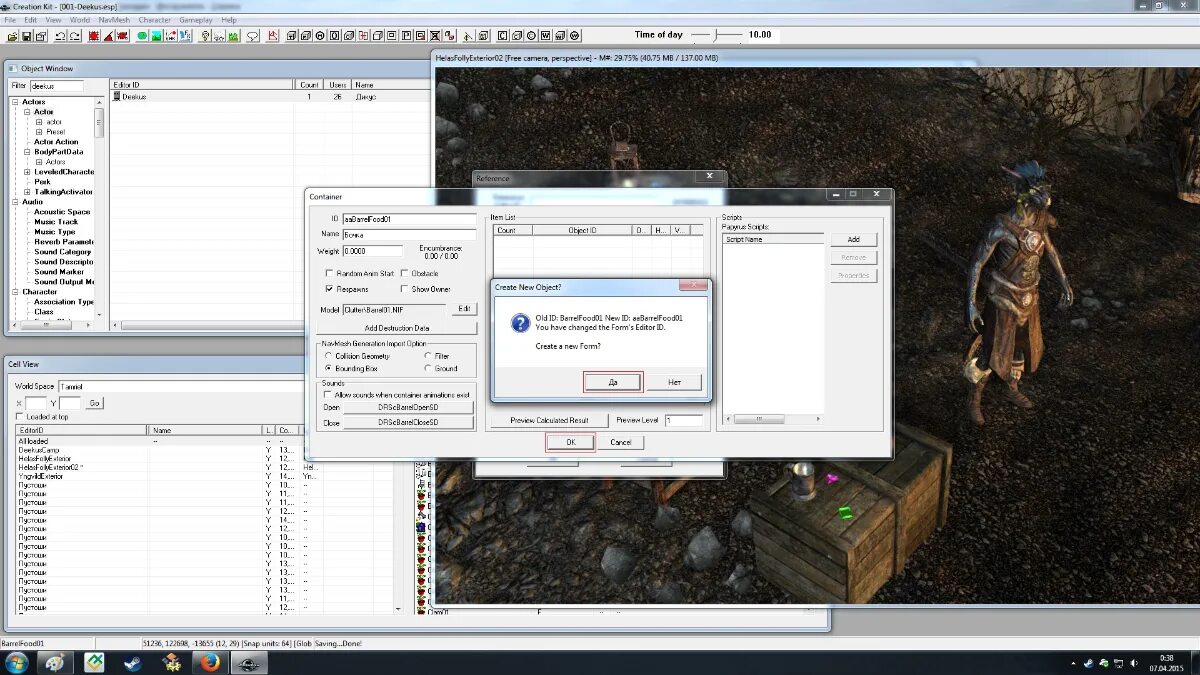The width and height of the screenshot is (1200, 675).
Task: Adjust the Time of day slider
Action: pos(715,35)
